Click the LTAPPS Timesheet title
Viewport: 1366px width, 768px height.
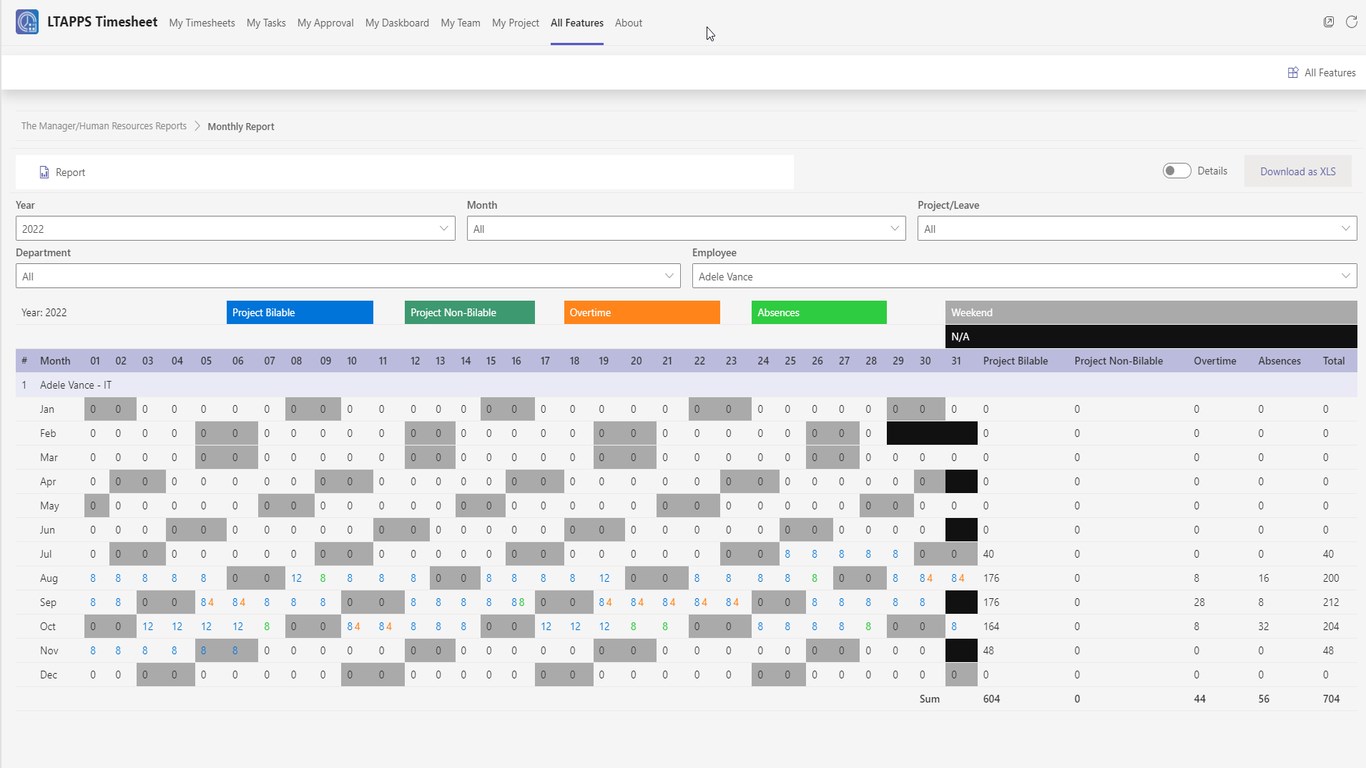(x=102, y=22)
